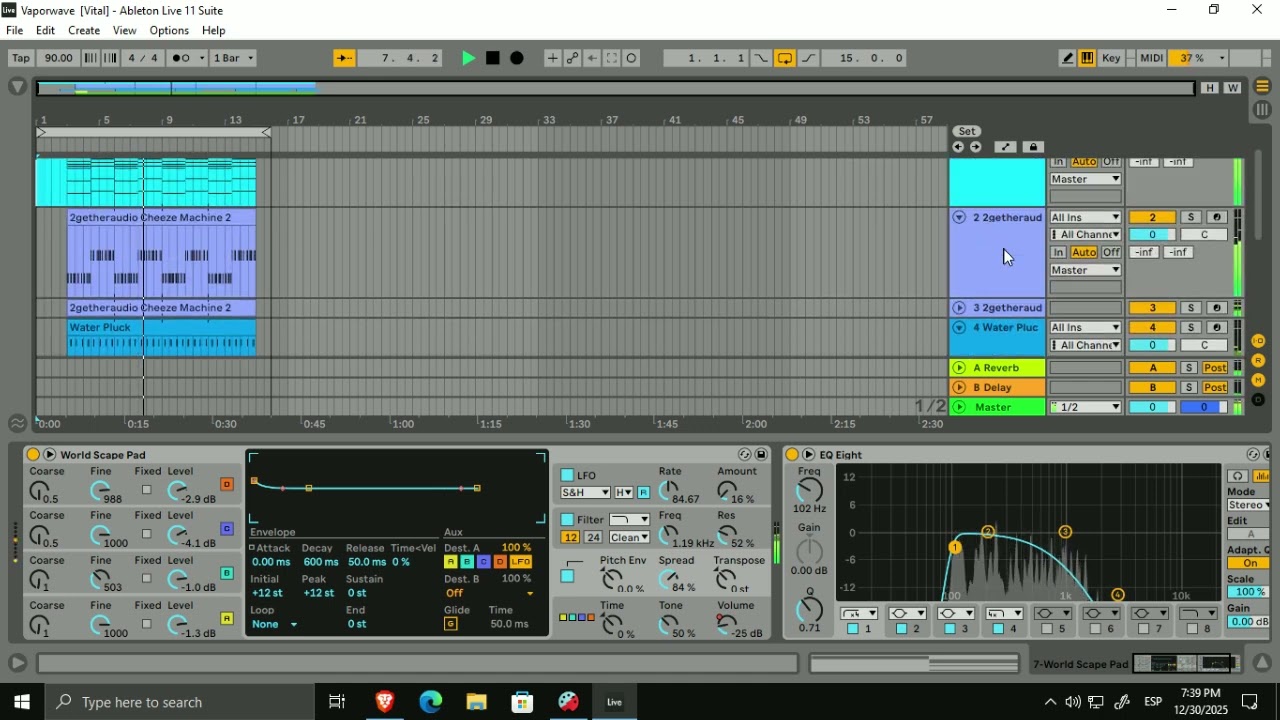Open track 2 All Ins input dropdown
The height and width of the screenshot is (720, 1280).
(x=1085, y=217)
